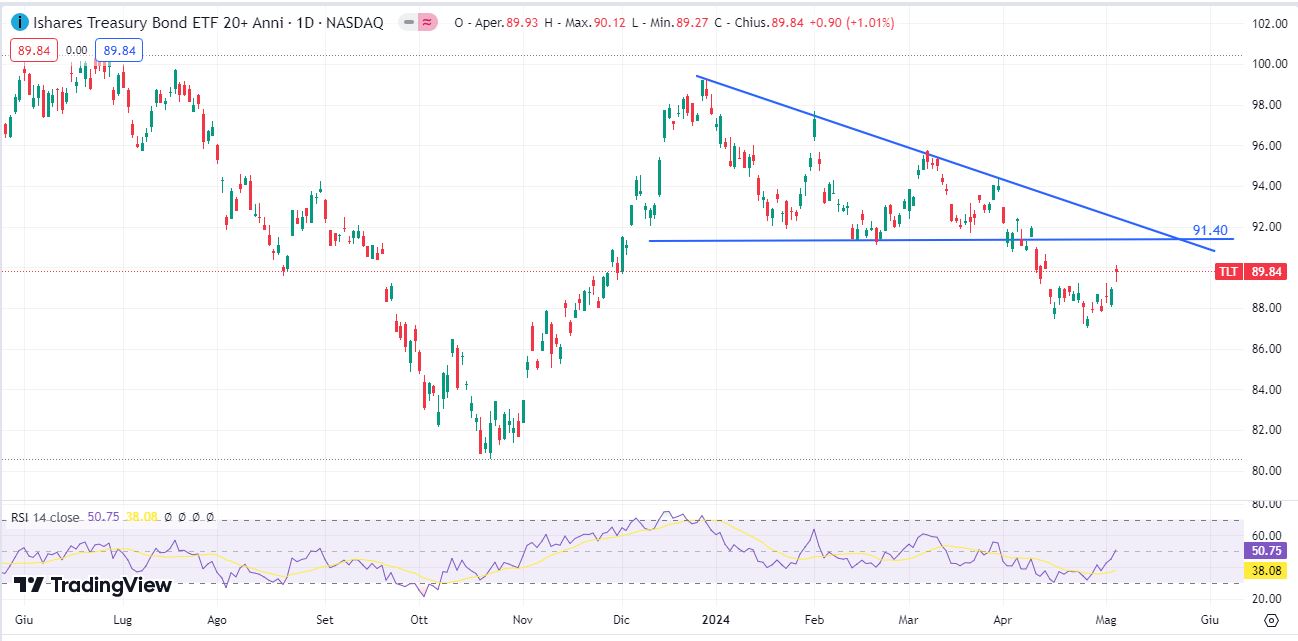Image resolution: width=1298 pixels, height=641 pixels.
Task: Click 88.00 on the price axis
Action: tap(1267, 308)
